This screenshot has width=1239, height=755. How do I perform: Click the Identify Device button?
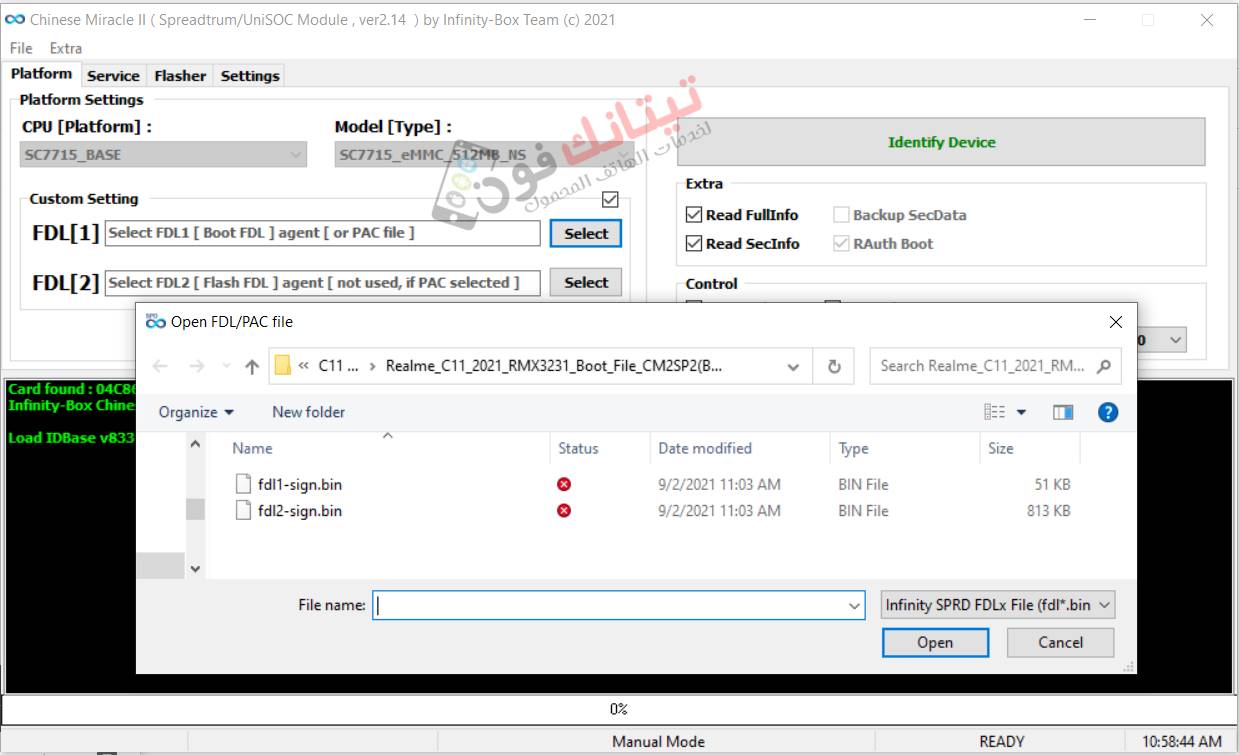tap(941, 142)
